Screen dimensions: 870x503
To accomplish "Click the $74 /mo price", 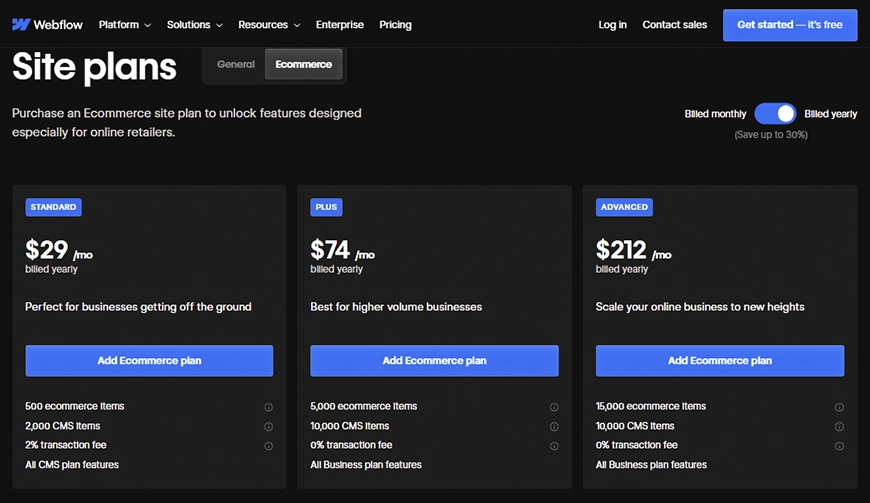I will [x=342, y=250].
